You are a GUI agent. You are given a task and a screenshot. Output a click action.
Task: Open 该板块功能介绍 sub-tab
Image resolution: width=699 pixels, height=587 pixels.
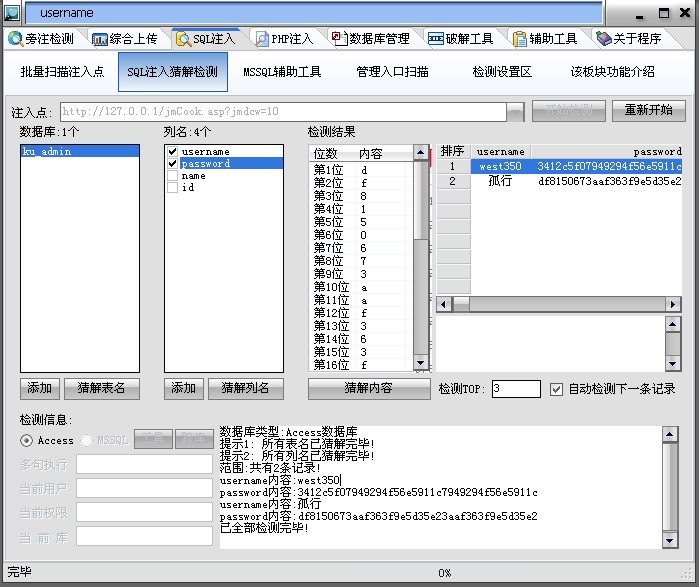[613, 72]
